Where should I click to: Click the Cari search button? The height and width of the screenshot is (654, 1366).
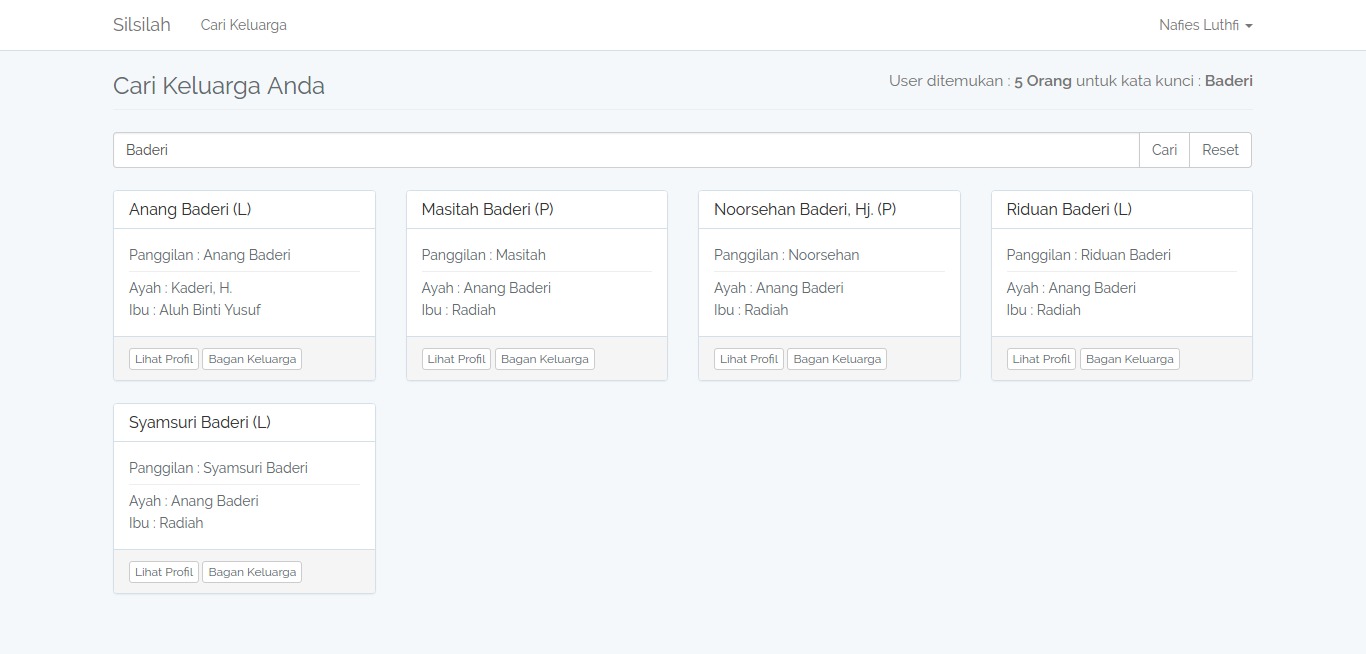coord(1164,149)
